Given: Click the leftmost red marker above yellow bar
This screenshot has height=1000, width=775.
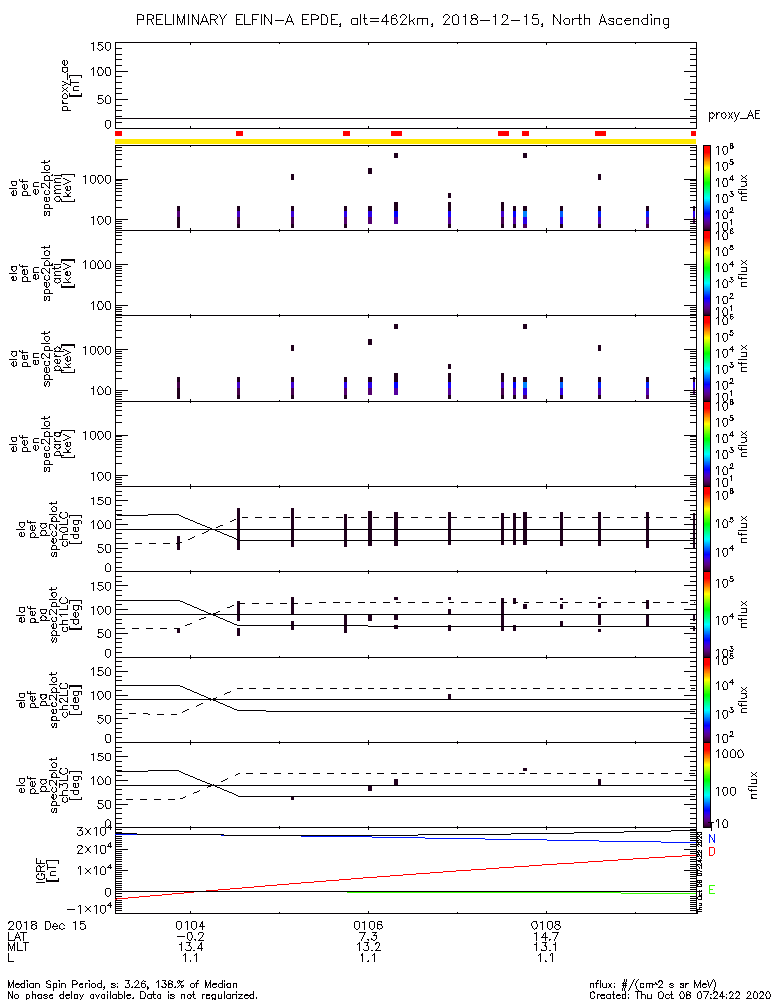Looking at the screenshot, I should coord(118,133).
